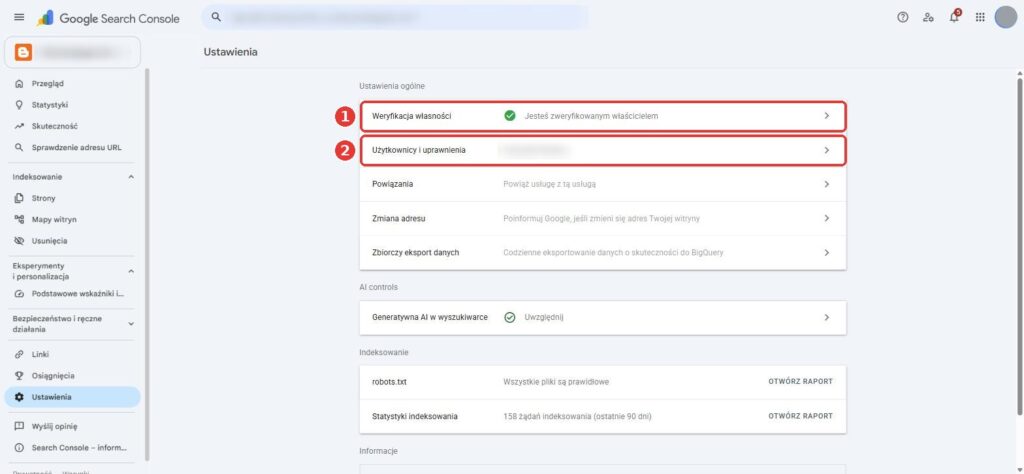Click 'Wszystkie pliki są prawidłowe' text

point(556,381)
